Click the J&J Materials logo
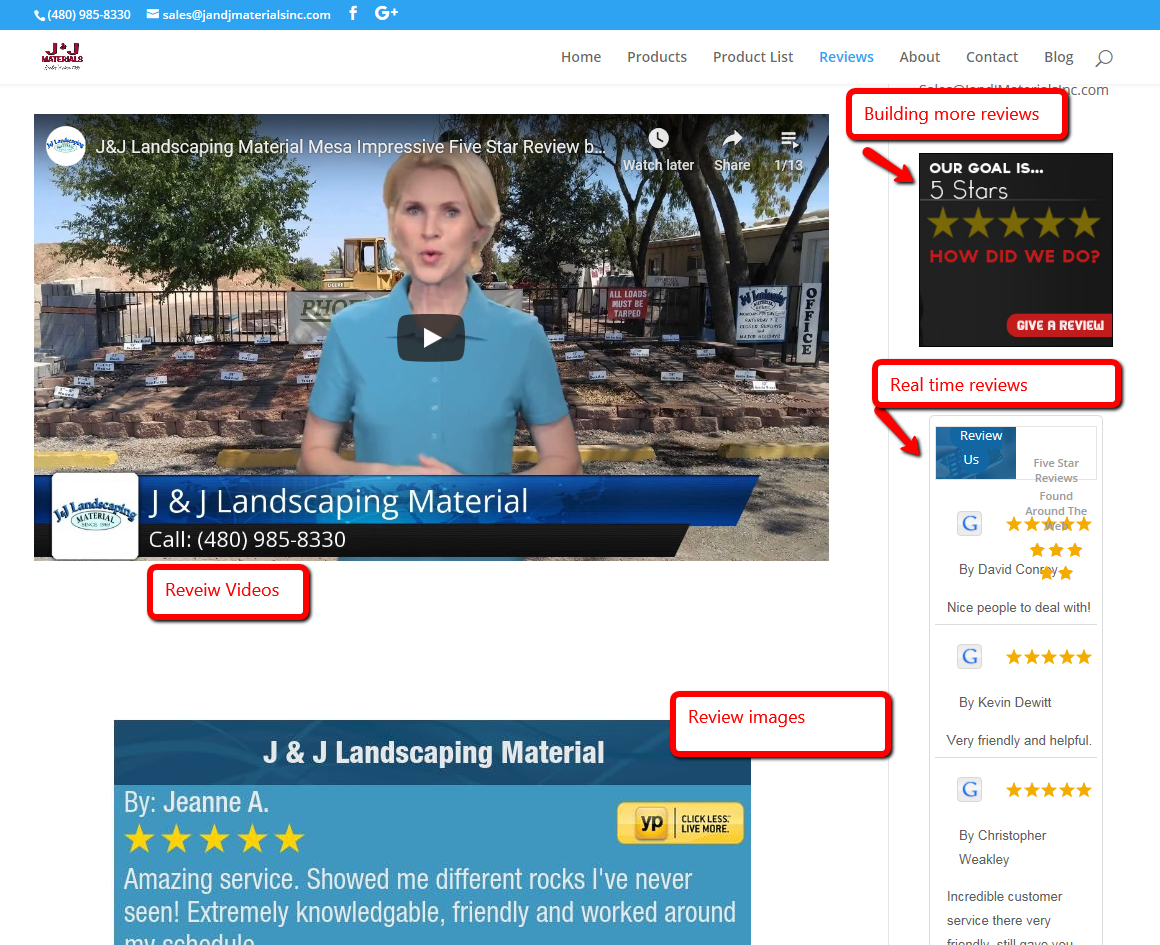The width and height of the screenshot is (1160, 945). tap(62, 56)
